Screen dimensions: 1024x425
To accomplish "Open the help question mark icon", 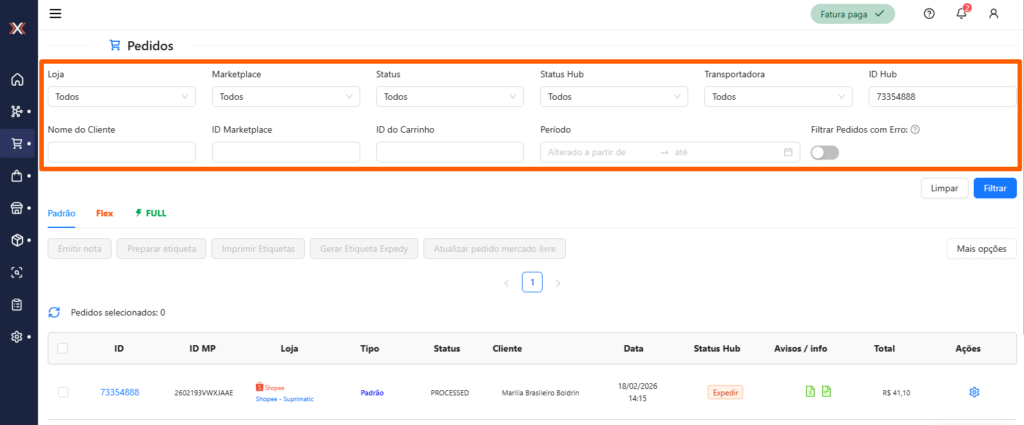I will pyautogui.click(x=929, y=14).
